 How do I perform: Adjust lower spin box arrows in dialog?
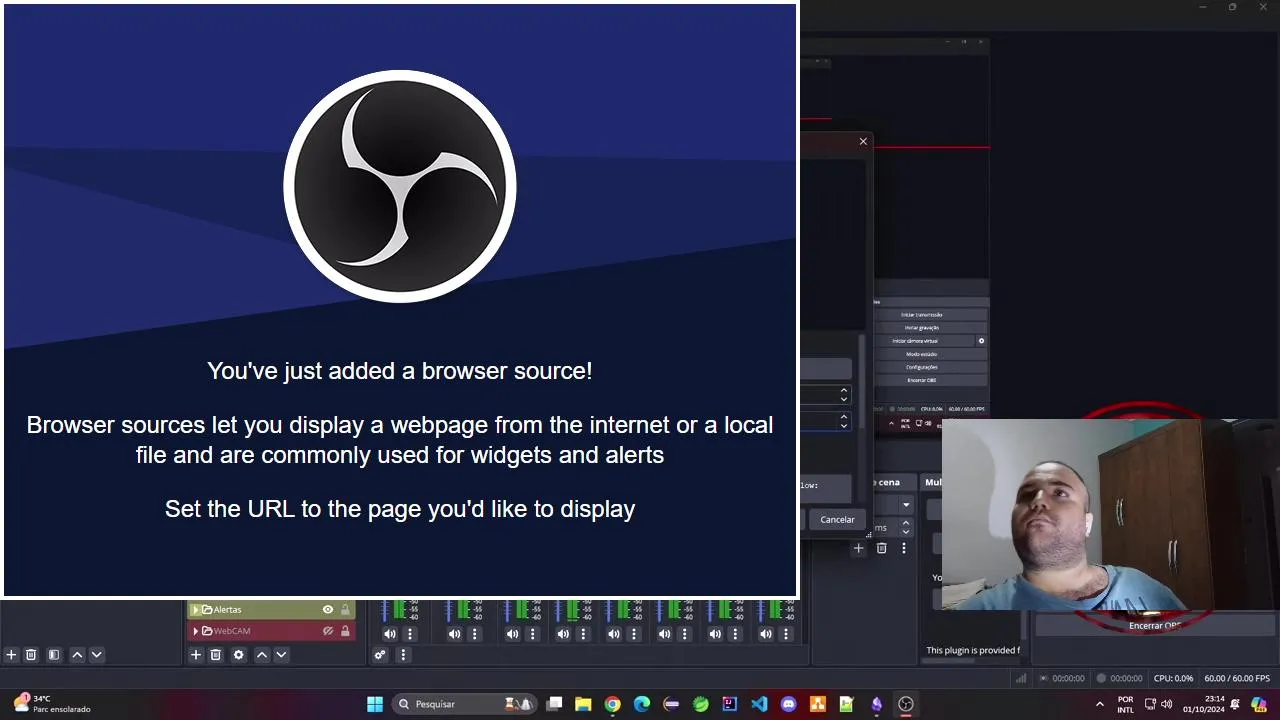click(x=844, y=421)
